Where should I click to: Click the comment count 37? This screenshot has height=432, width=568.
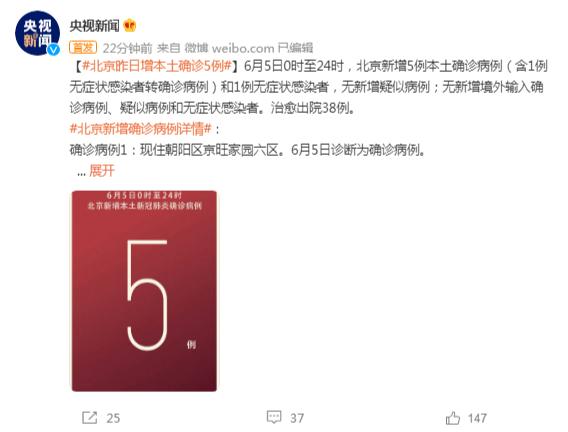297,418
